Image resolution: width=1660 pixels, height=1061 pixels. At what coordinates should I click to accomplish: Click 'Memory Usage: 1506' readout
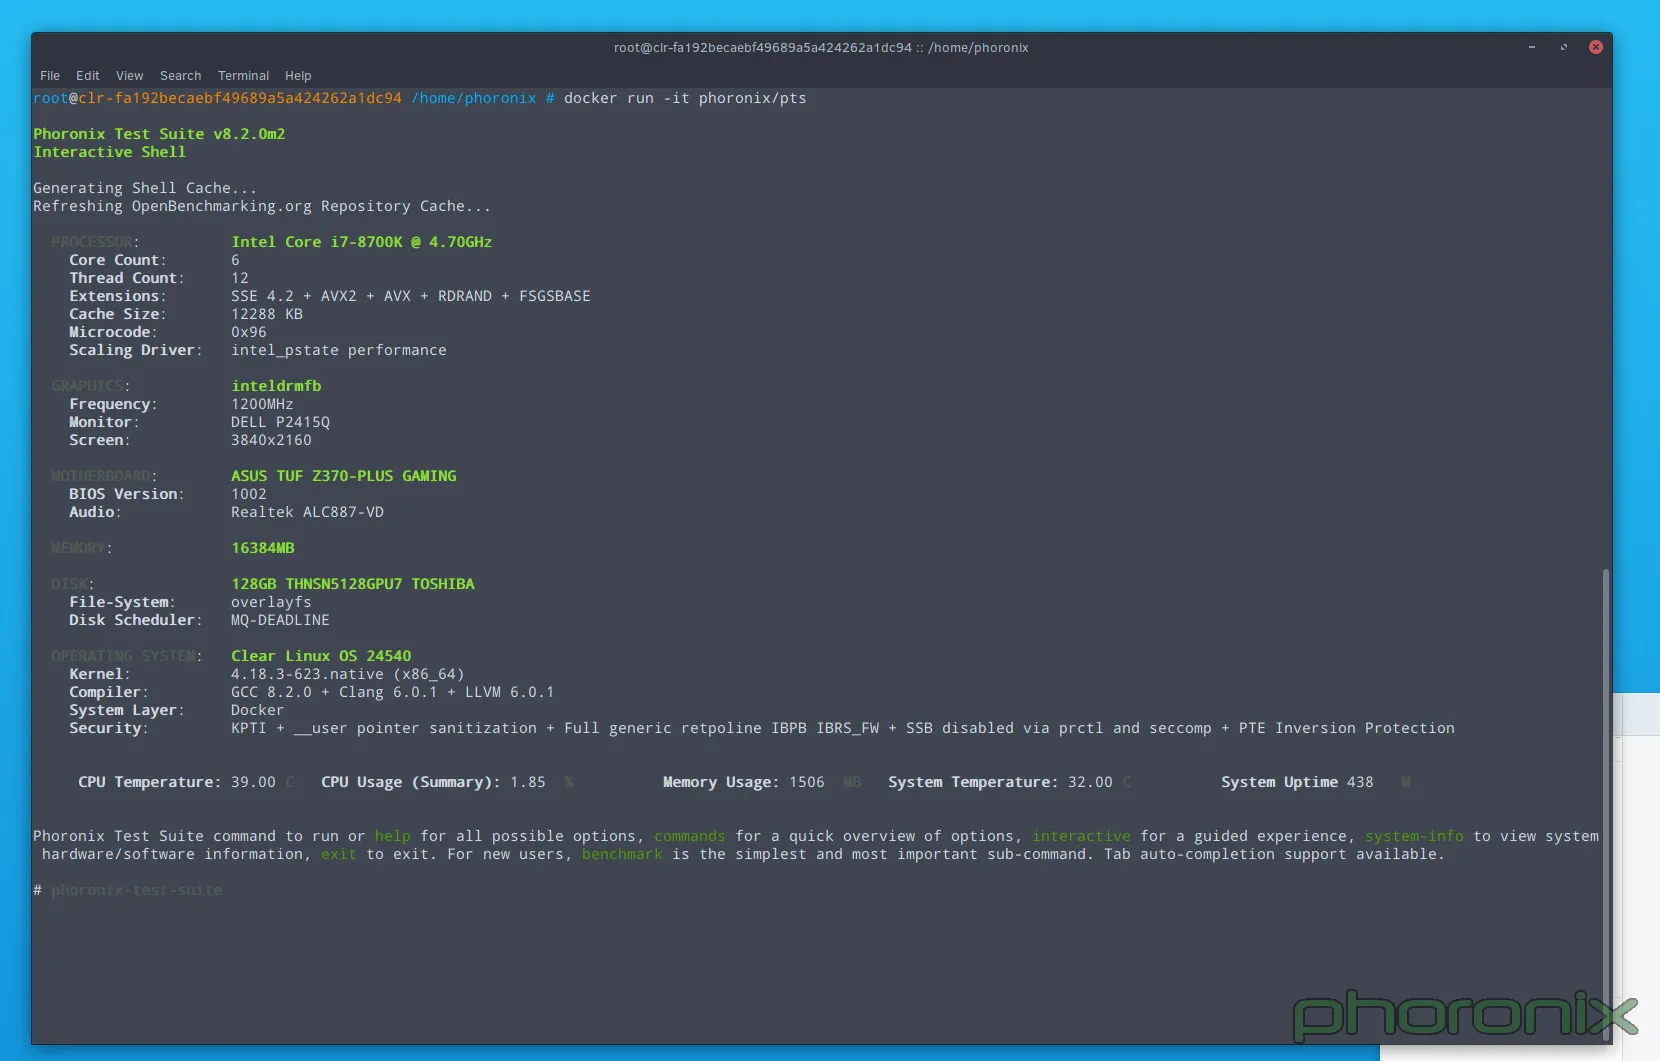point(744,782)
